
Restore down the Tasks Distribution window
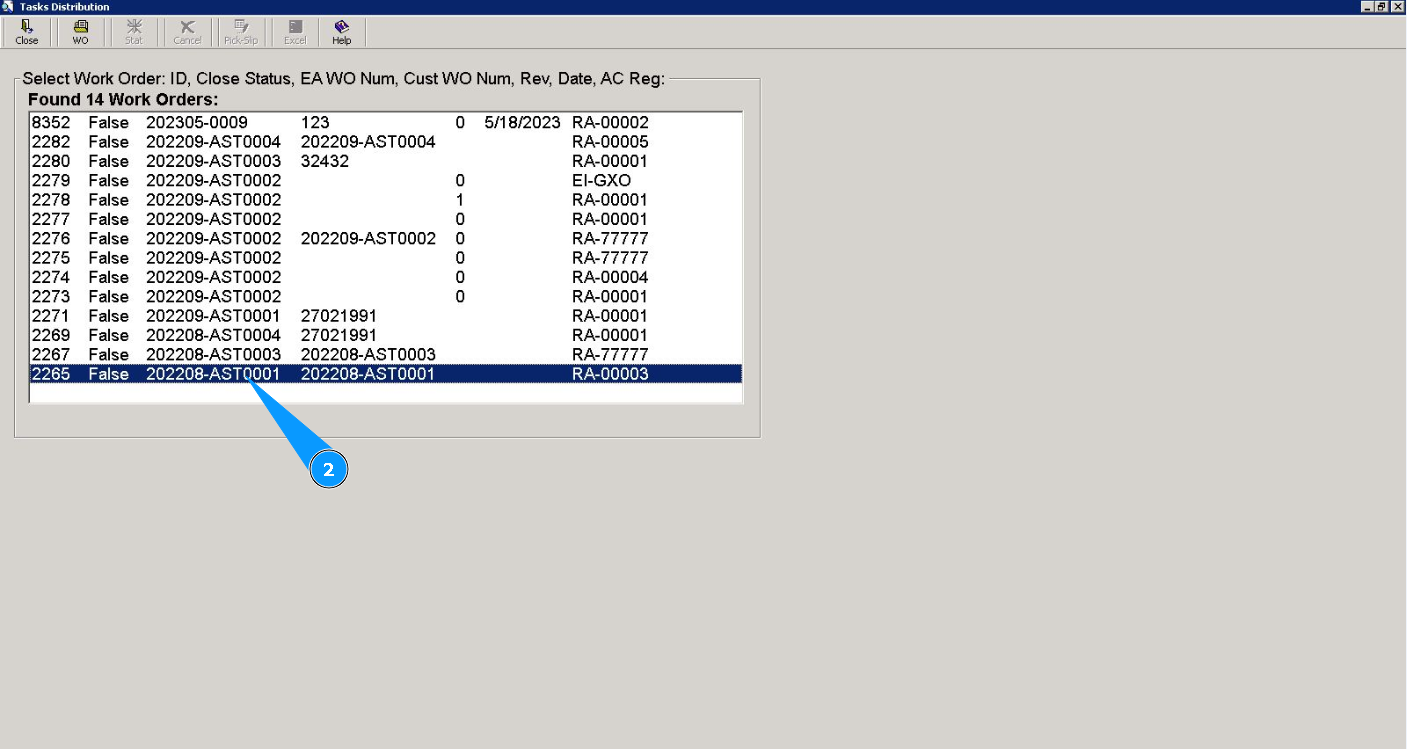click(1383, 7)
